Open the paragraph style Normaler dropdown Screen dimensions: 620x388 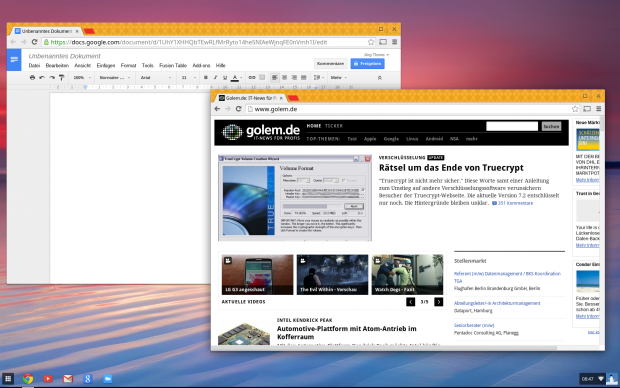(115, 78)
